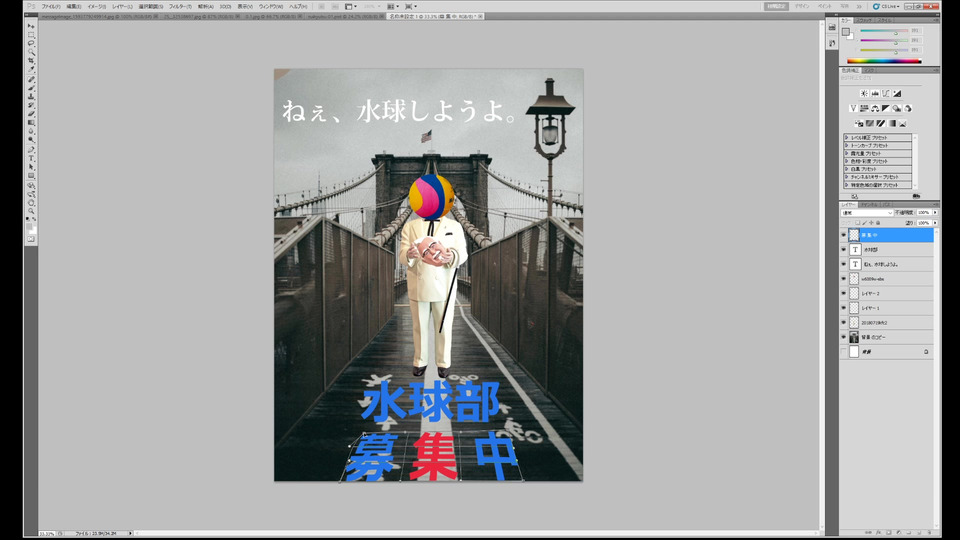Select the Blur tool

click(31, 131)
